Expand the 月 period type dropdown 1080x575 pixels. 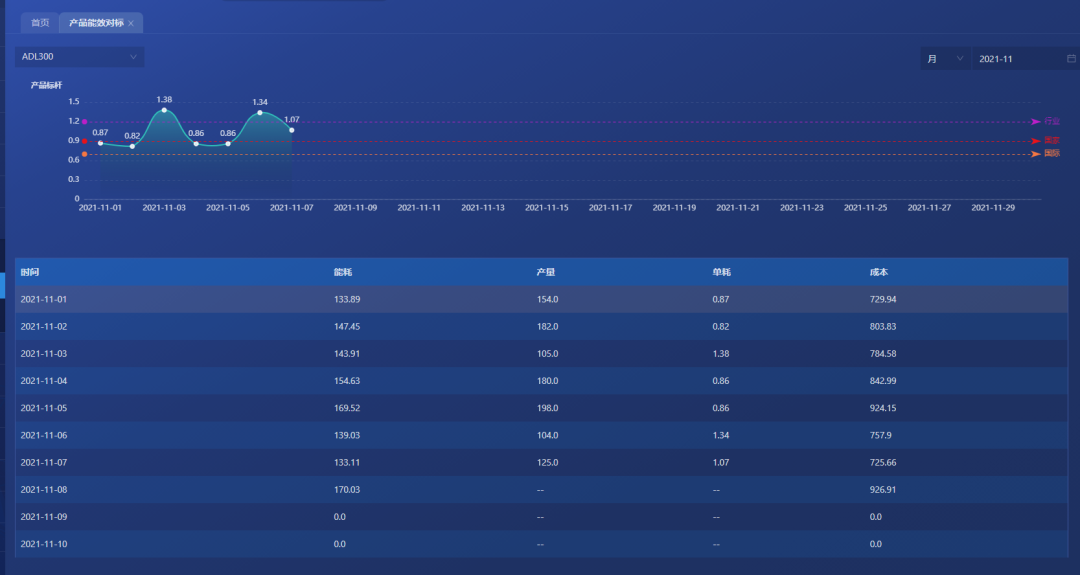coord(944,59)
